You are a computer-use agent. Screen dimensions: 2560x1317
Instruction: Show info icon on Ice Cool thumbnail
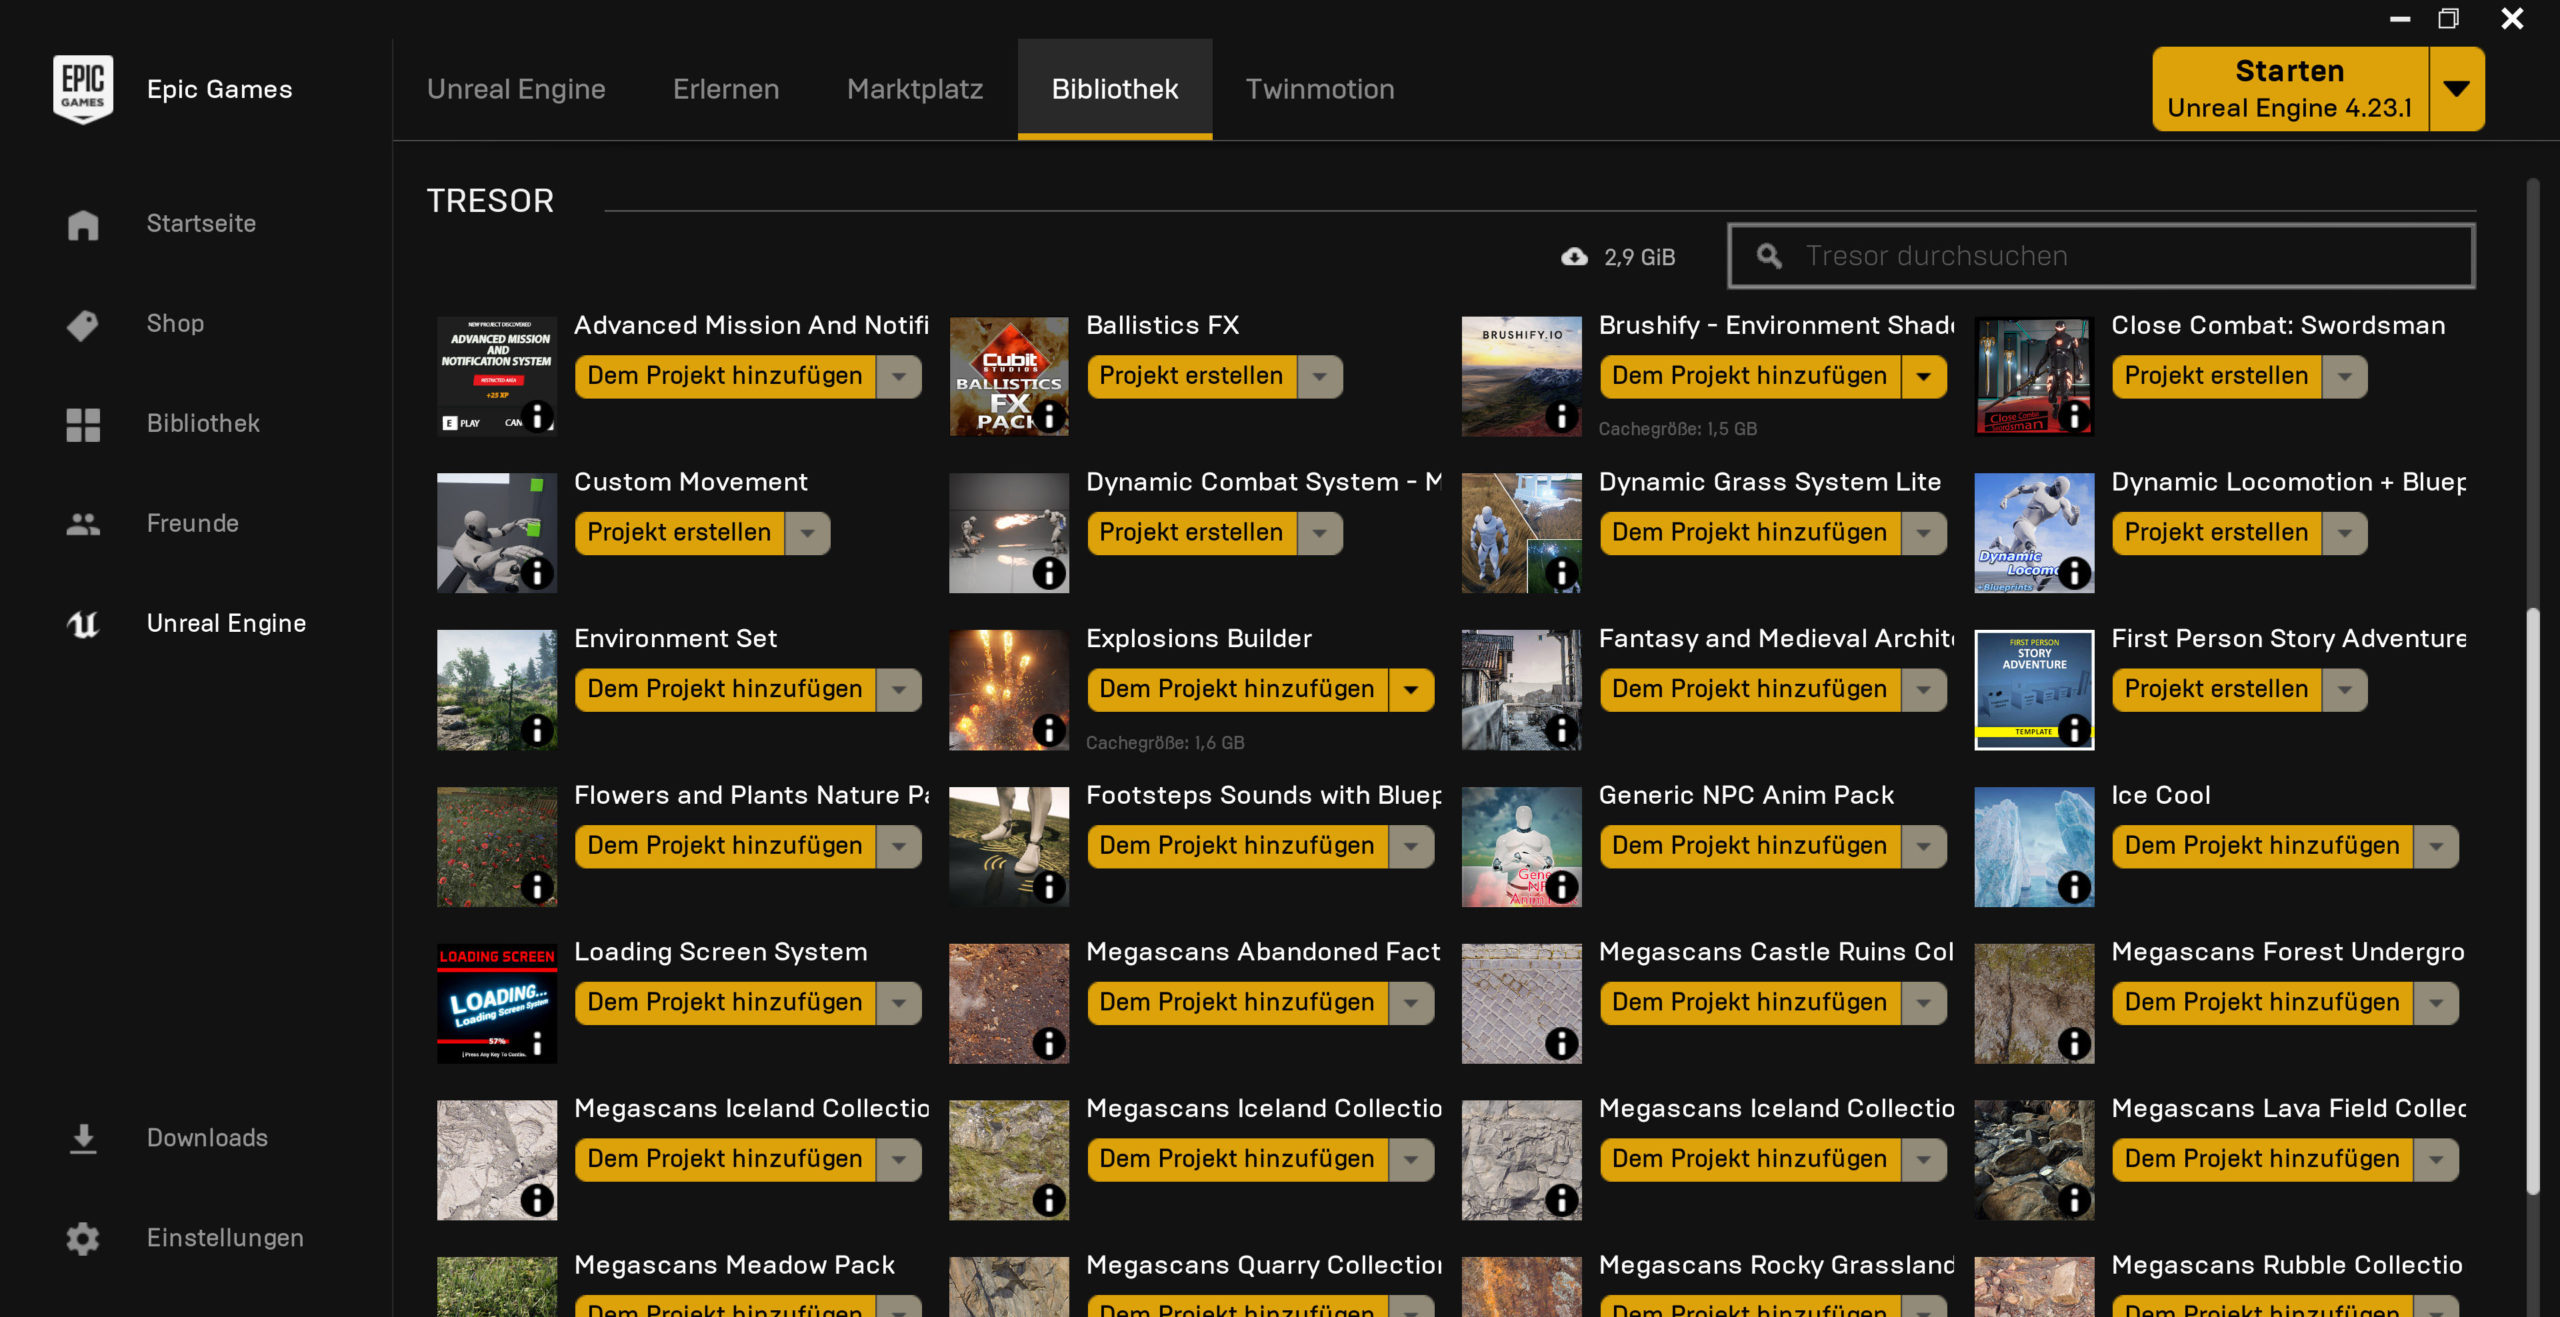tap(2074, 887)
